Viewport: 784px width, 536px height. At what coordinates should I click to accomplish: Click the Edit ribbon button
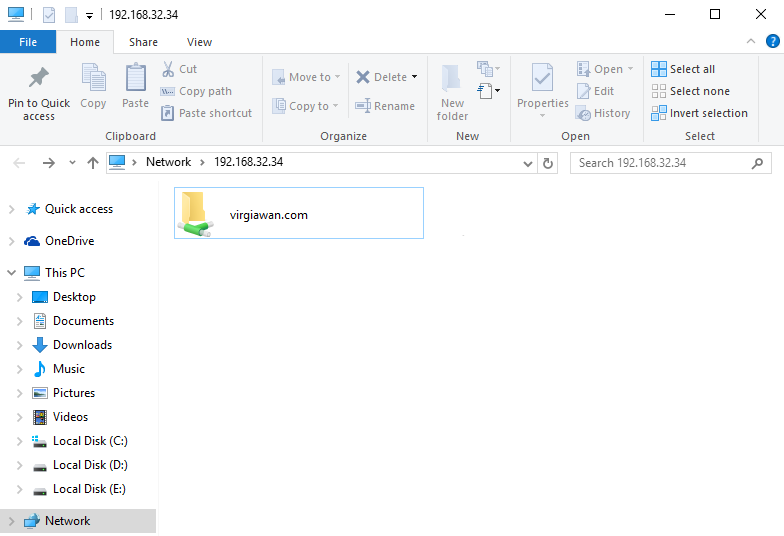595,91
